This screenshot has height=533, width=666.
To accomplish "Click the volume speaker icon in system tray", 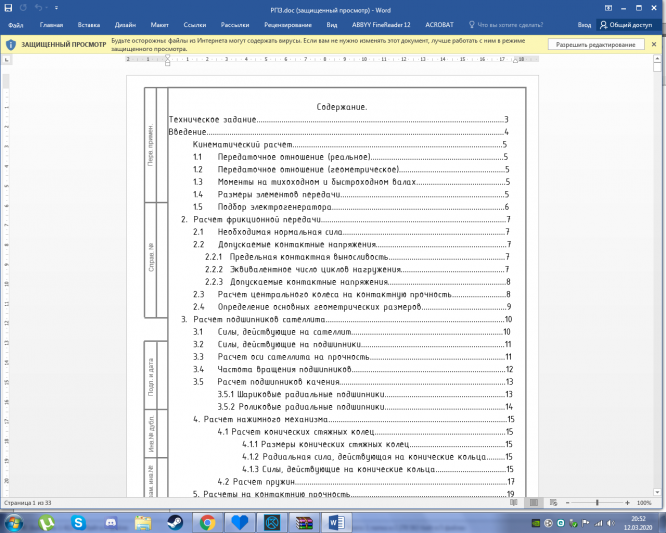I will pyautogui.click(x=611, y=523).
